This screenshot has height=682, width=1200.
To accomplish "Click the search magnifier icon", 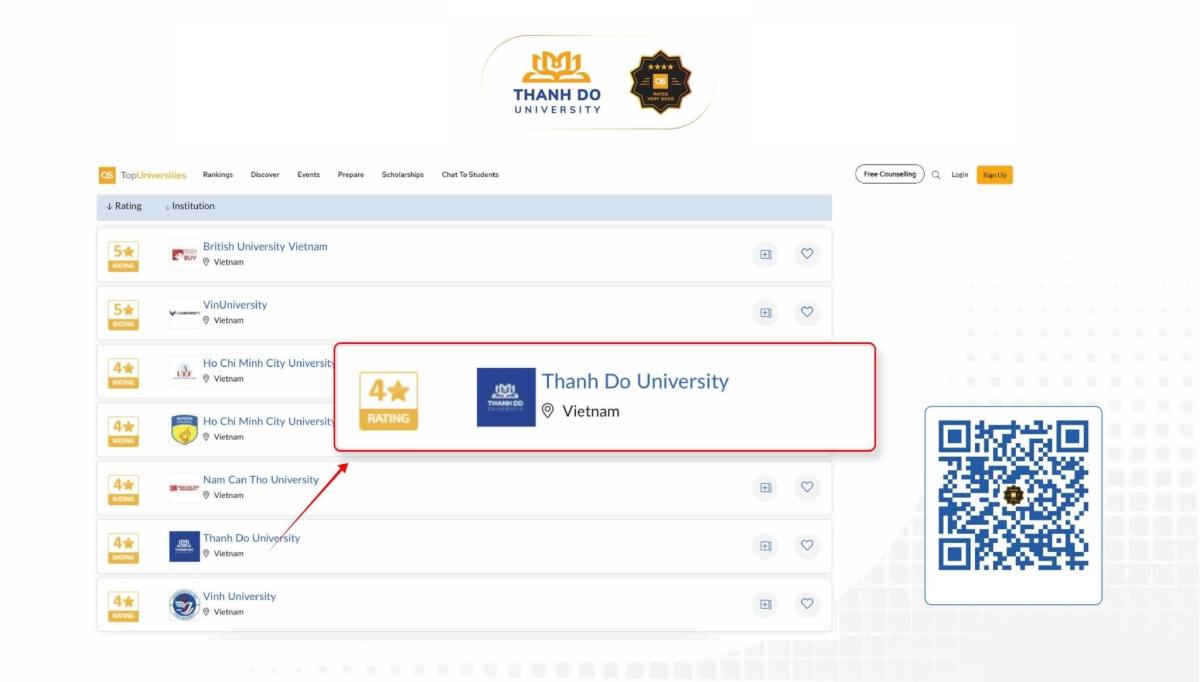I will [936, 175].
